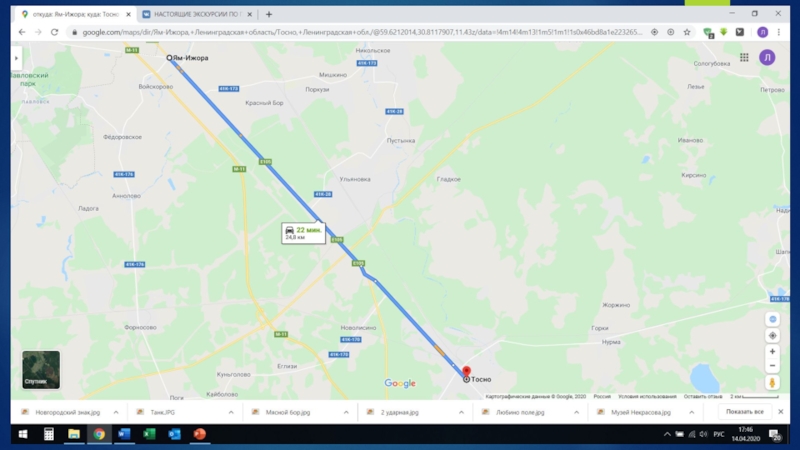Zoom out the map
The width and height of the screenshot is (800, 450).
[772, 366]
